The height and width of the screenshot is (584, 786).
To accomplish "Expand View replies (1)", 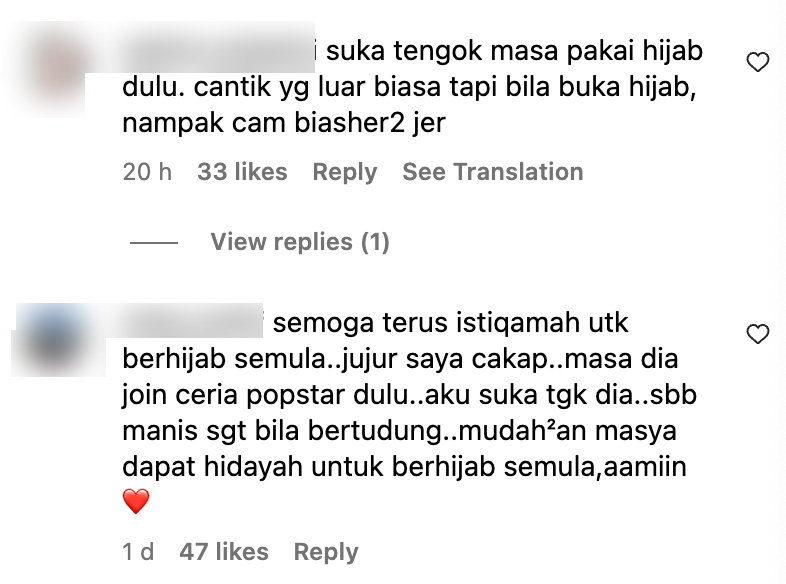I will (x=300, y=242).
